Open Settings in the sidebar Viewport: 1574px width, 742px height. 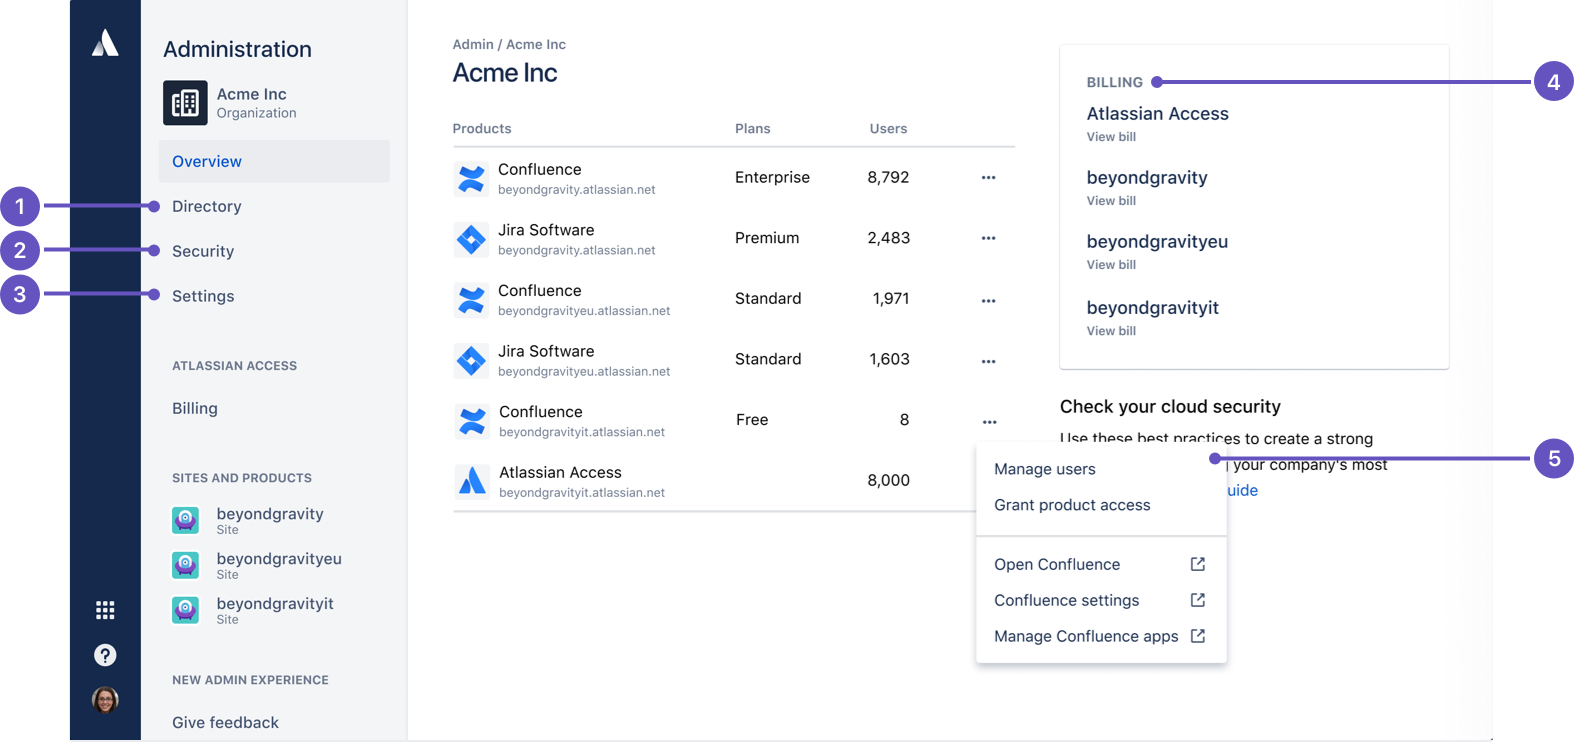203,296
